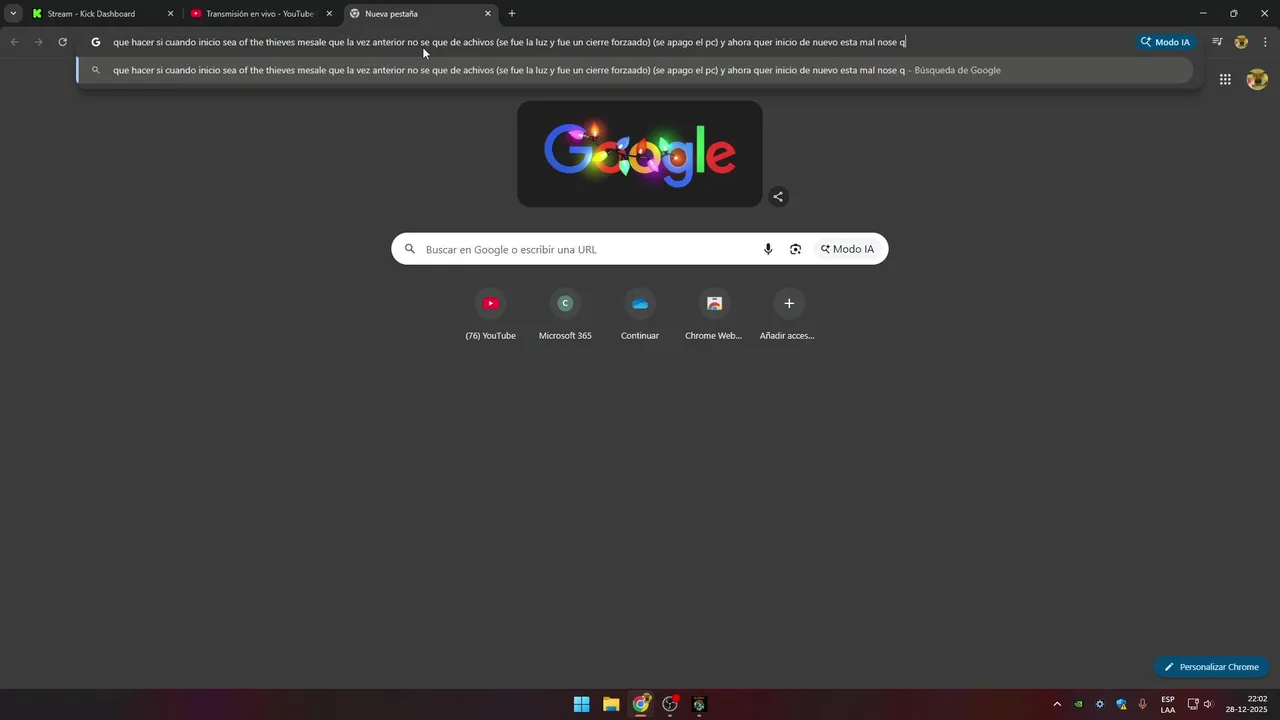Click Modo IA button in the address bar

pos(1165,42)
